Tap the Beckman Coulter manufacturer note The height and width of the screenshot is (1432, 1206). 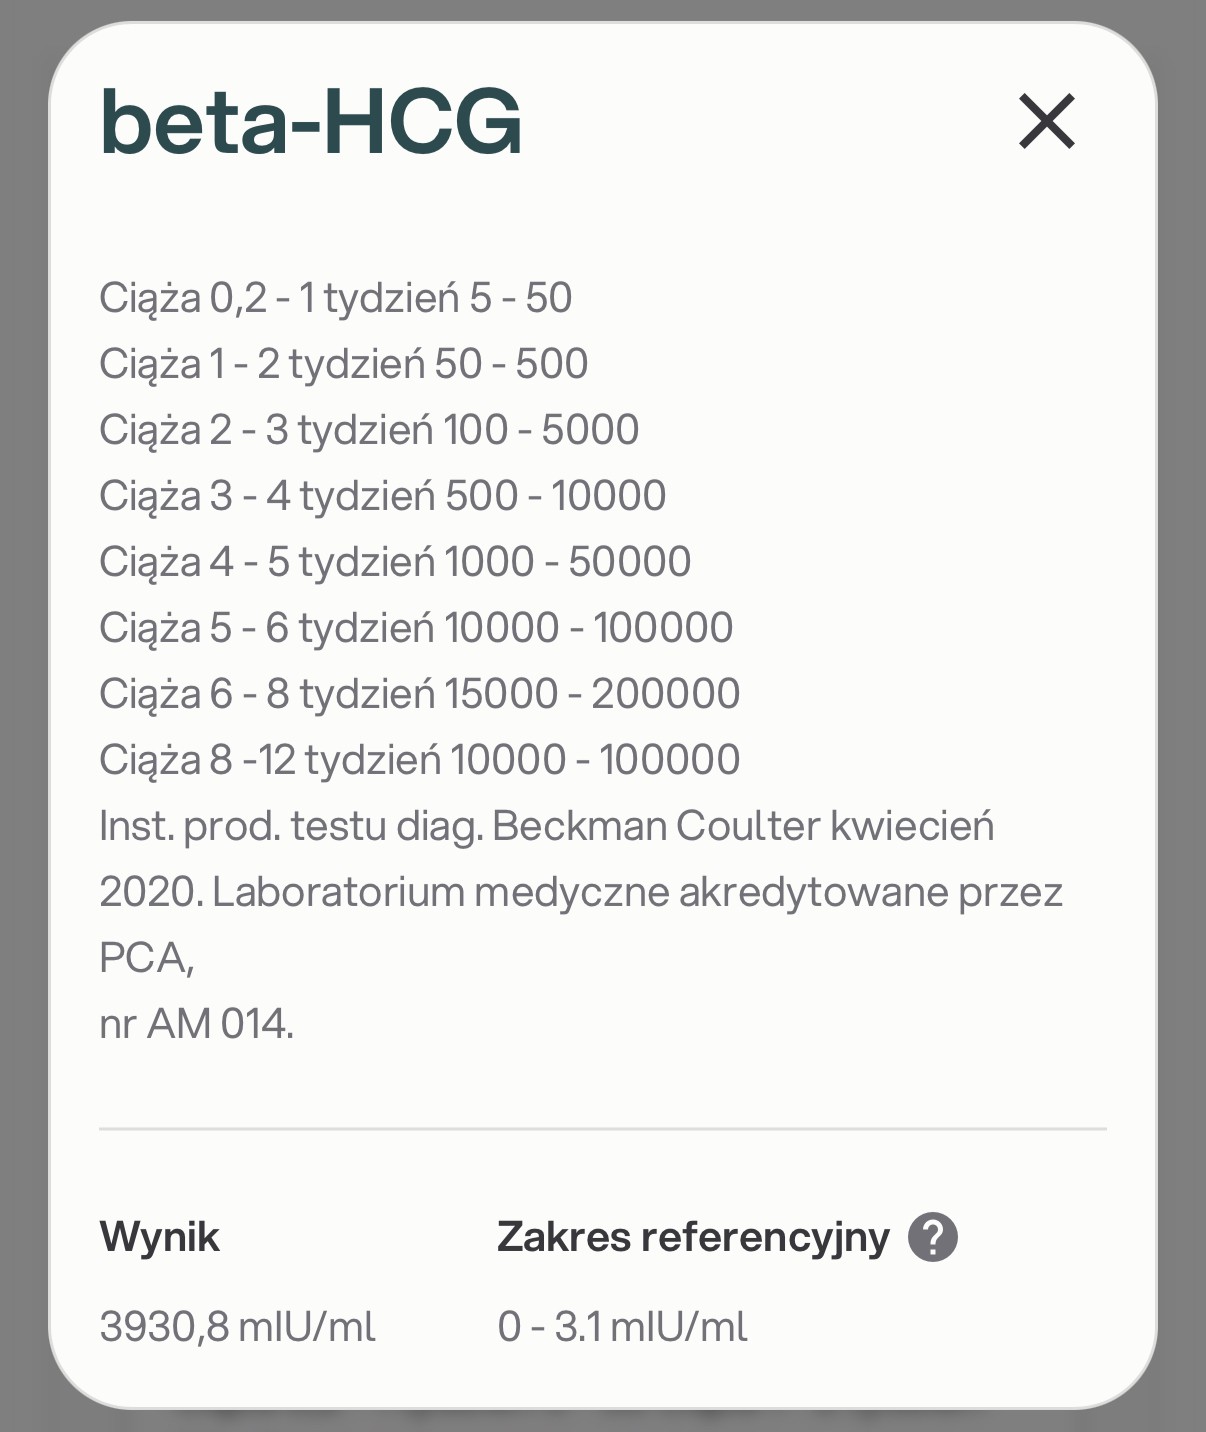[x=546, y=826]
